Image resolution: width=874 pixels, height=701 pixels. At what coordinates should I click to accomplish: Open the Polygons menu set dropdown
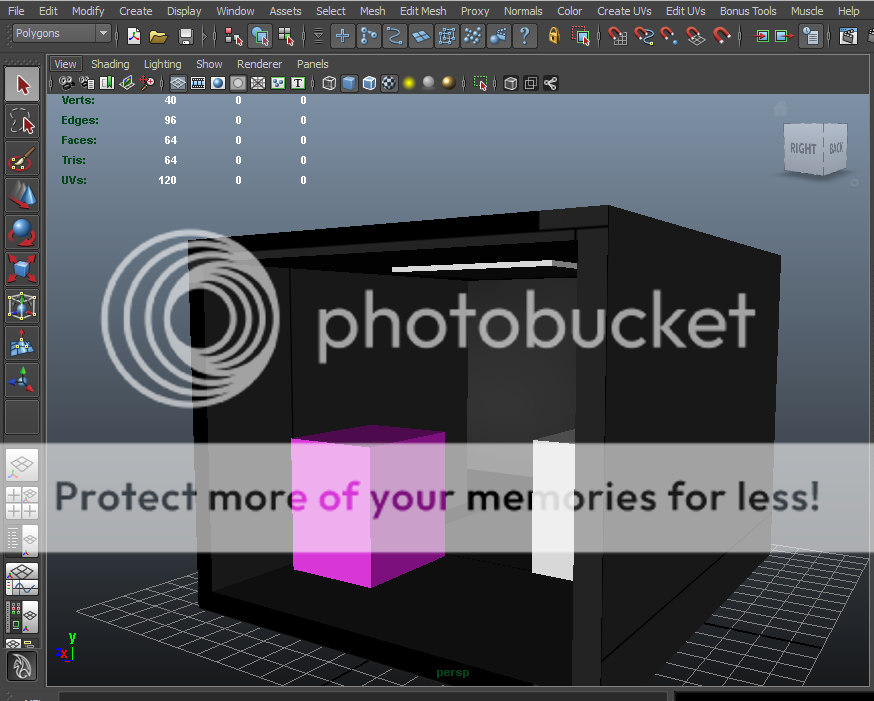pos(61,33)
